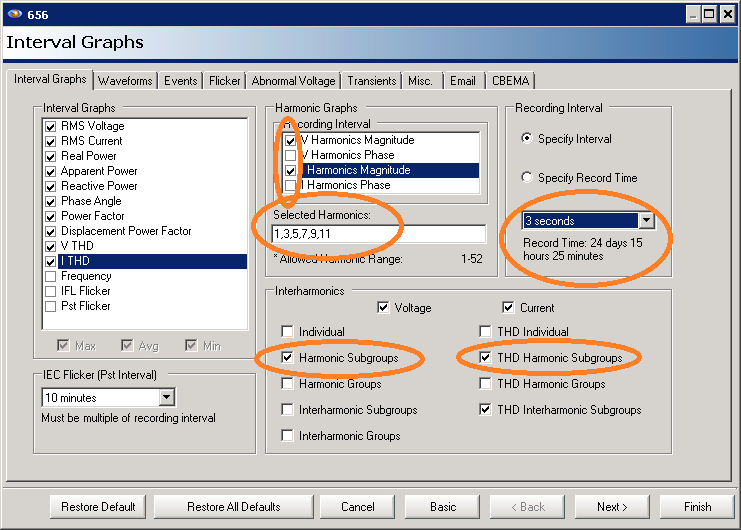This screenshot has height=530, width=741.
Task: Enable THD Harmonic Groups checkbox
Action: (486, 383)
